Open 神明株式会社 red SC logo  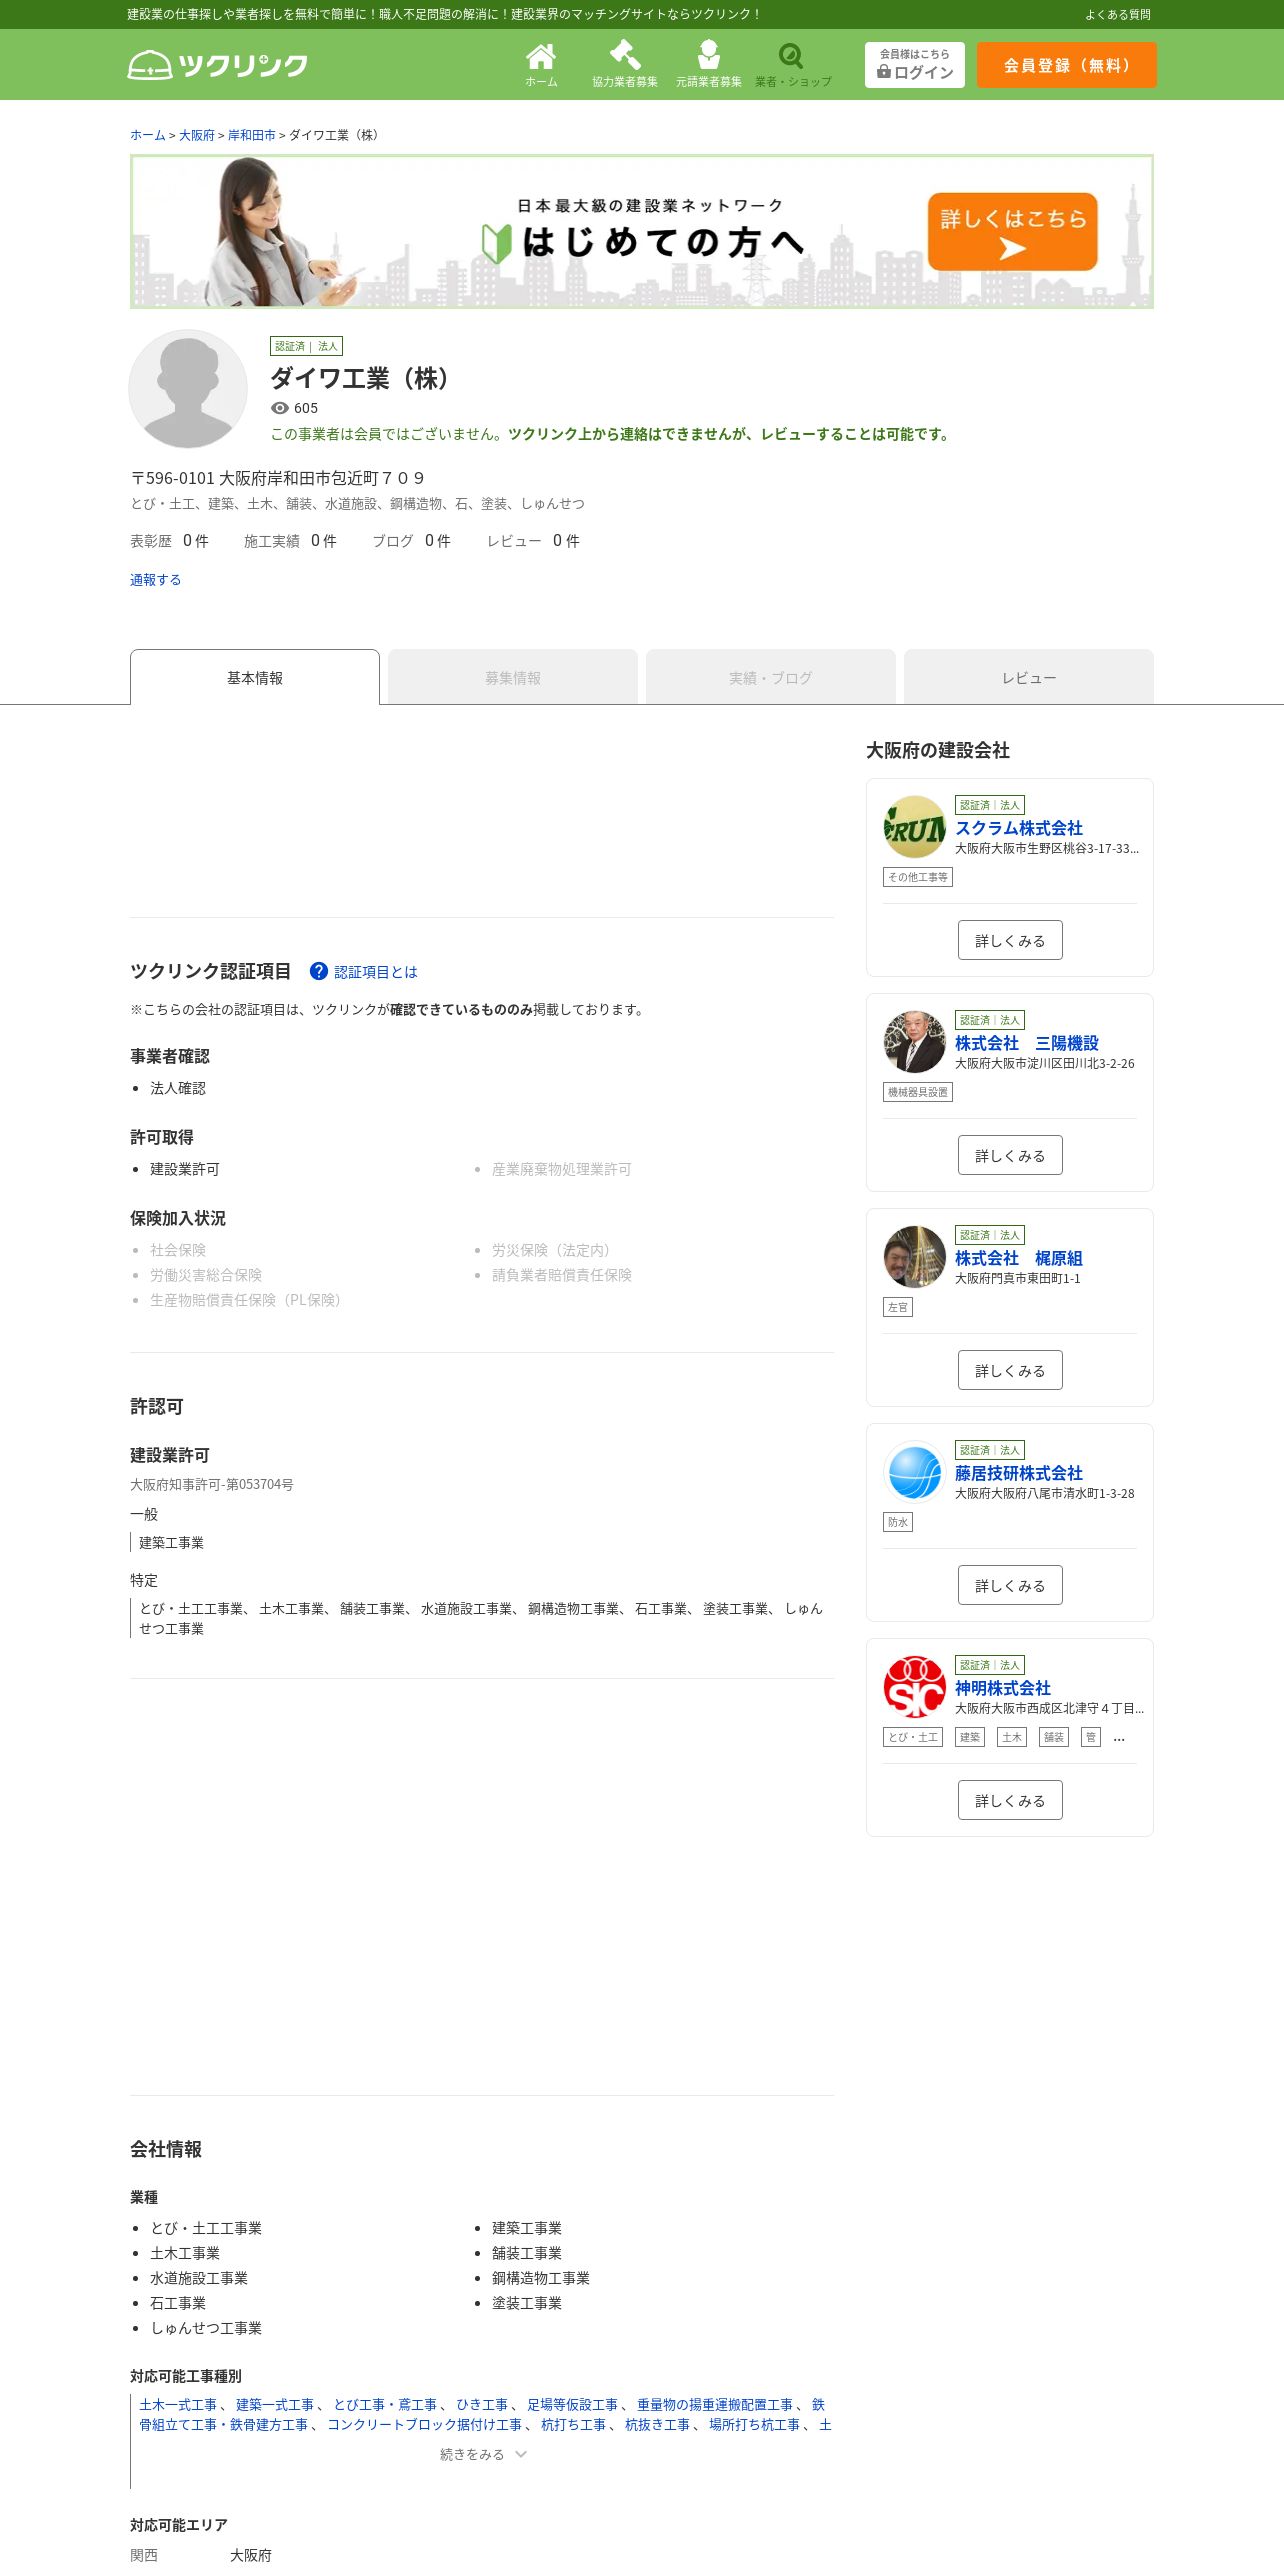(x=914, y=1687)
